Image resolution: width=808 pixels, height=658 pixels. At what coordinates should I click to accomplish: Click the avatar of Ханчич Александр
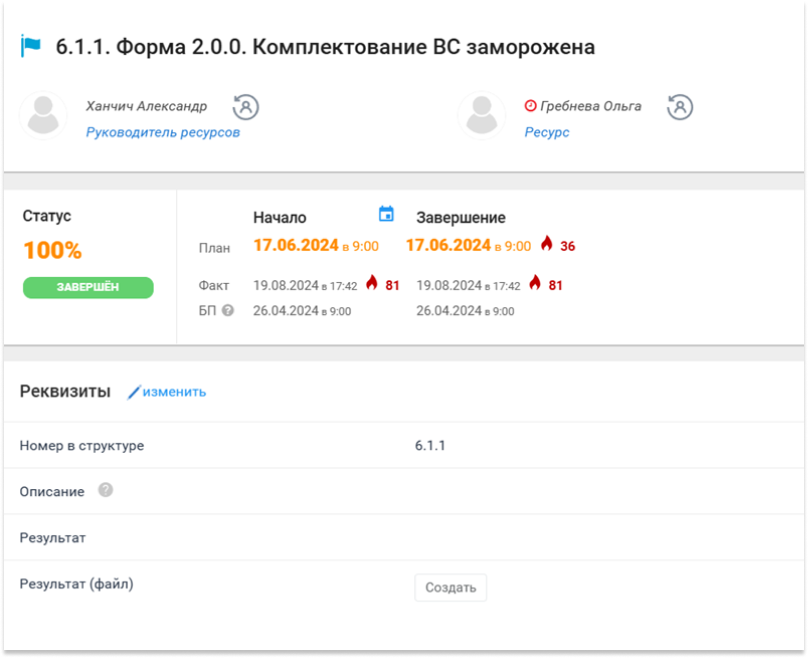pyautogui.click(x=45, y=116)
